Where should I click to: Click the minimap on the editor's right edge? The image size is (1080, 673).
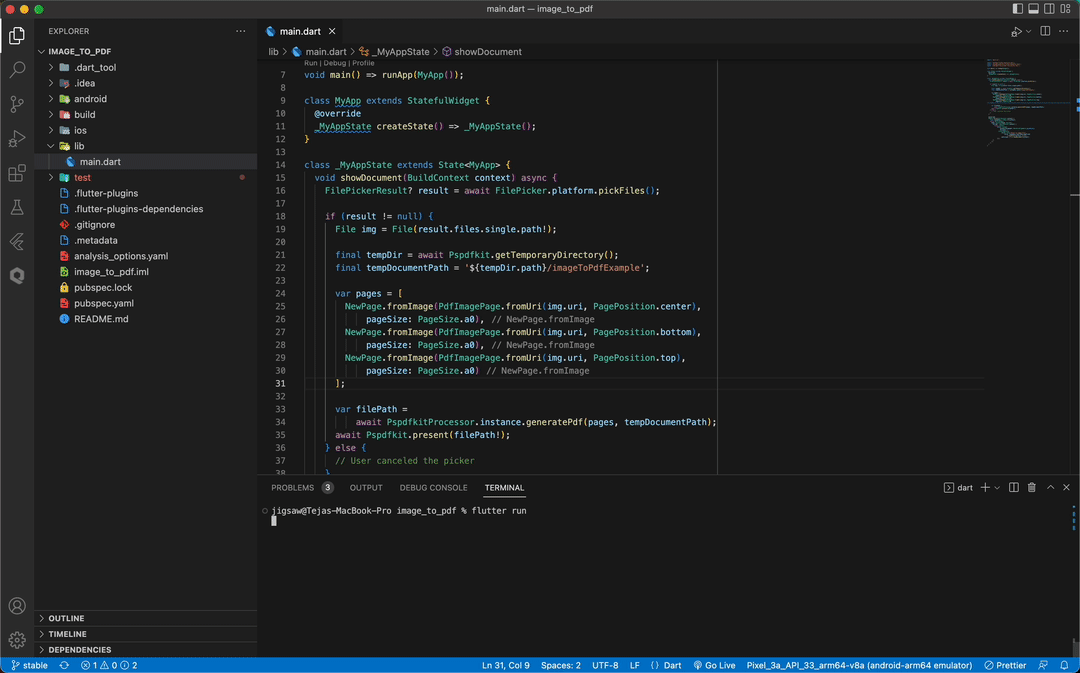(x=1045, y=100)
